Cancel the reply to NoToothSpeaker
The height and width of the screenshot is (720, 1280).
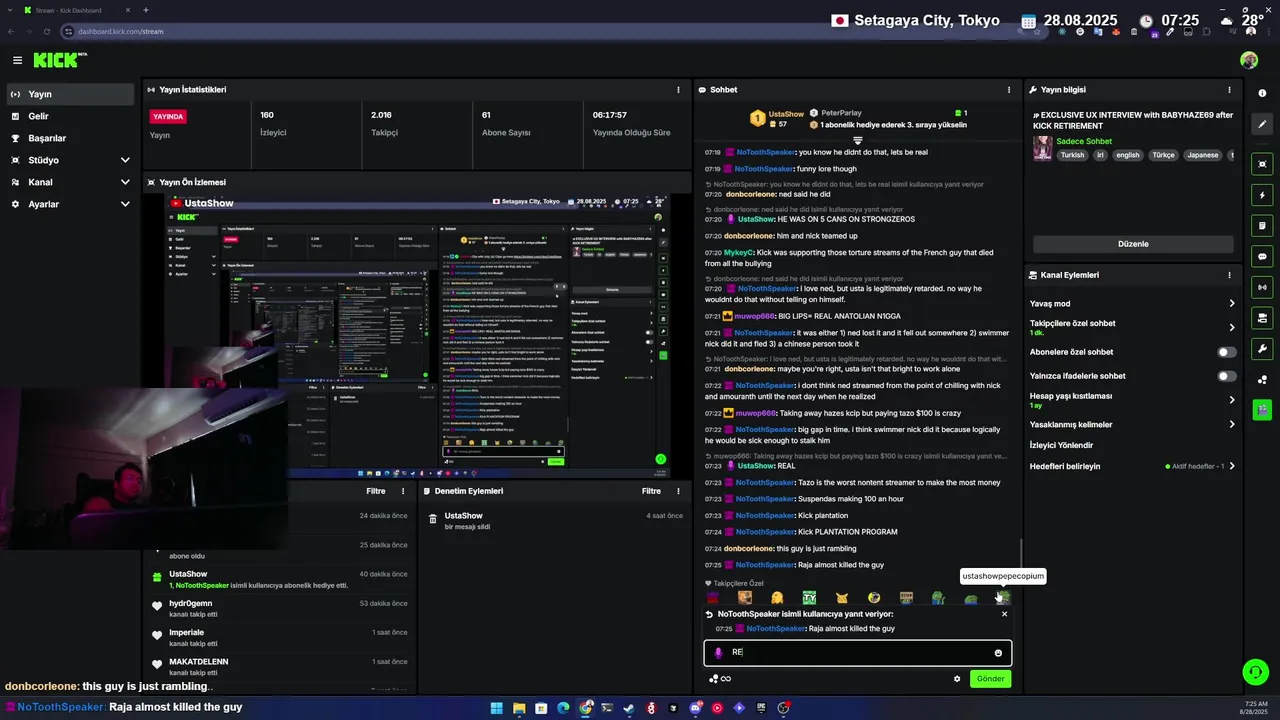click(1004, 614)
